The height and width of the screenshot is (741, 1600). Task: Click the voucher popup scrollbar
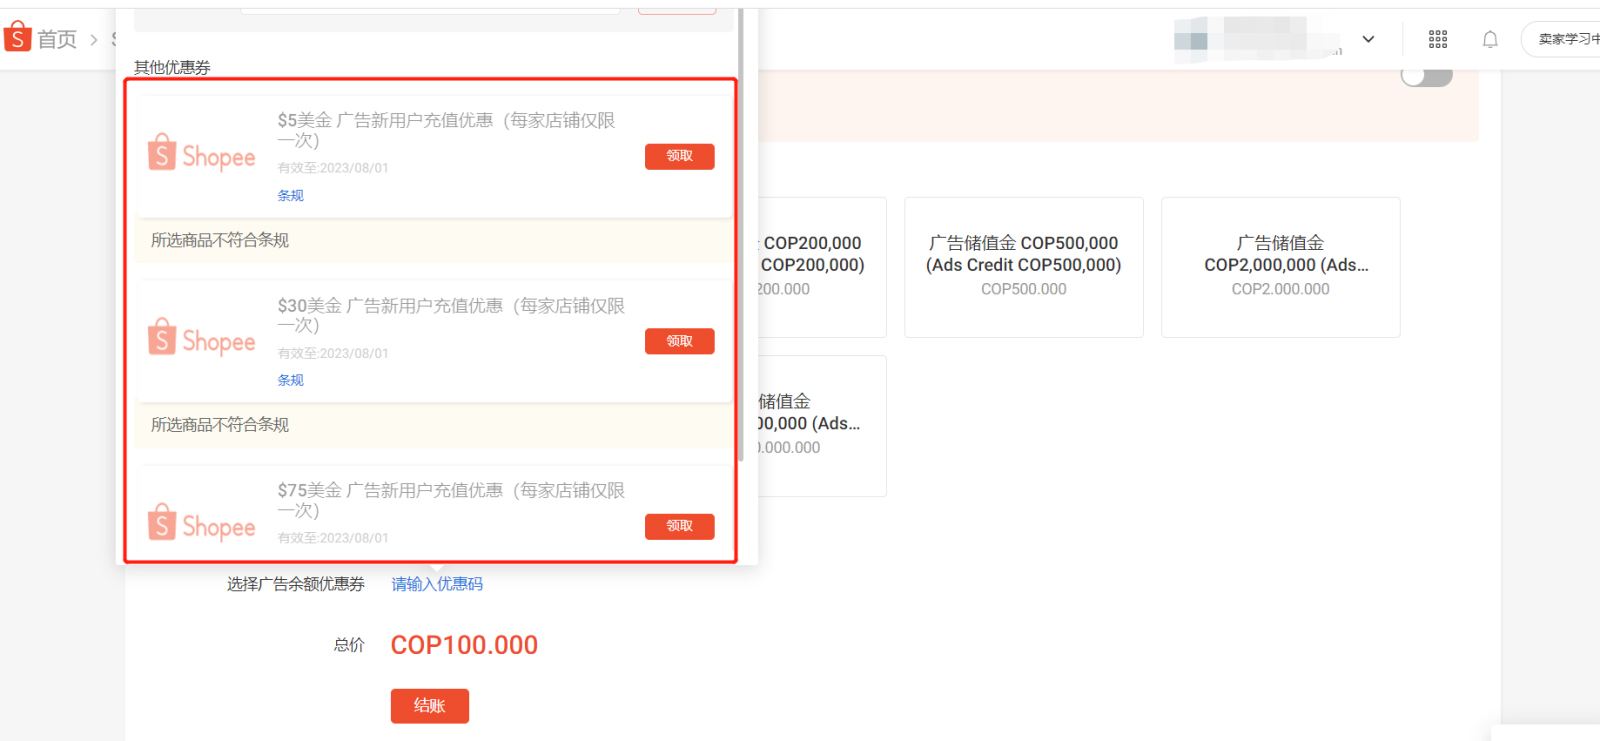click(x=741, y=235)
